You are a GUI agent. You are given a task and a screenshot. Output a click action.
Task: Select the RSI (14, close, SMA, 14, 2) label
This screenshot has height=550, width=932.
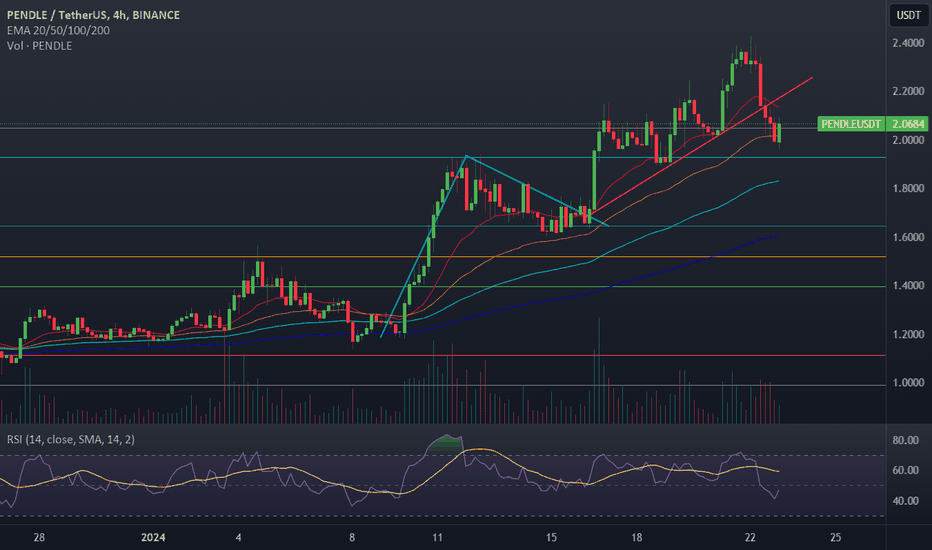[x=71, y=439]
